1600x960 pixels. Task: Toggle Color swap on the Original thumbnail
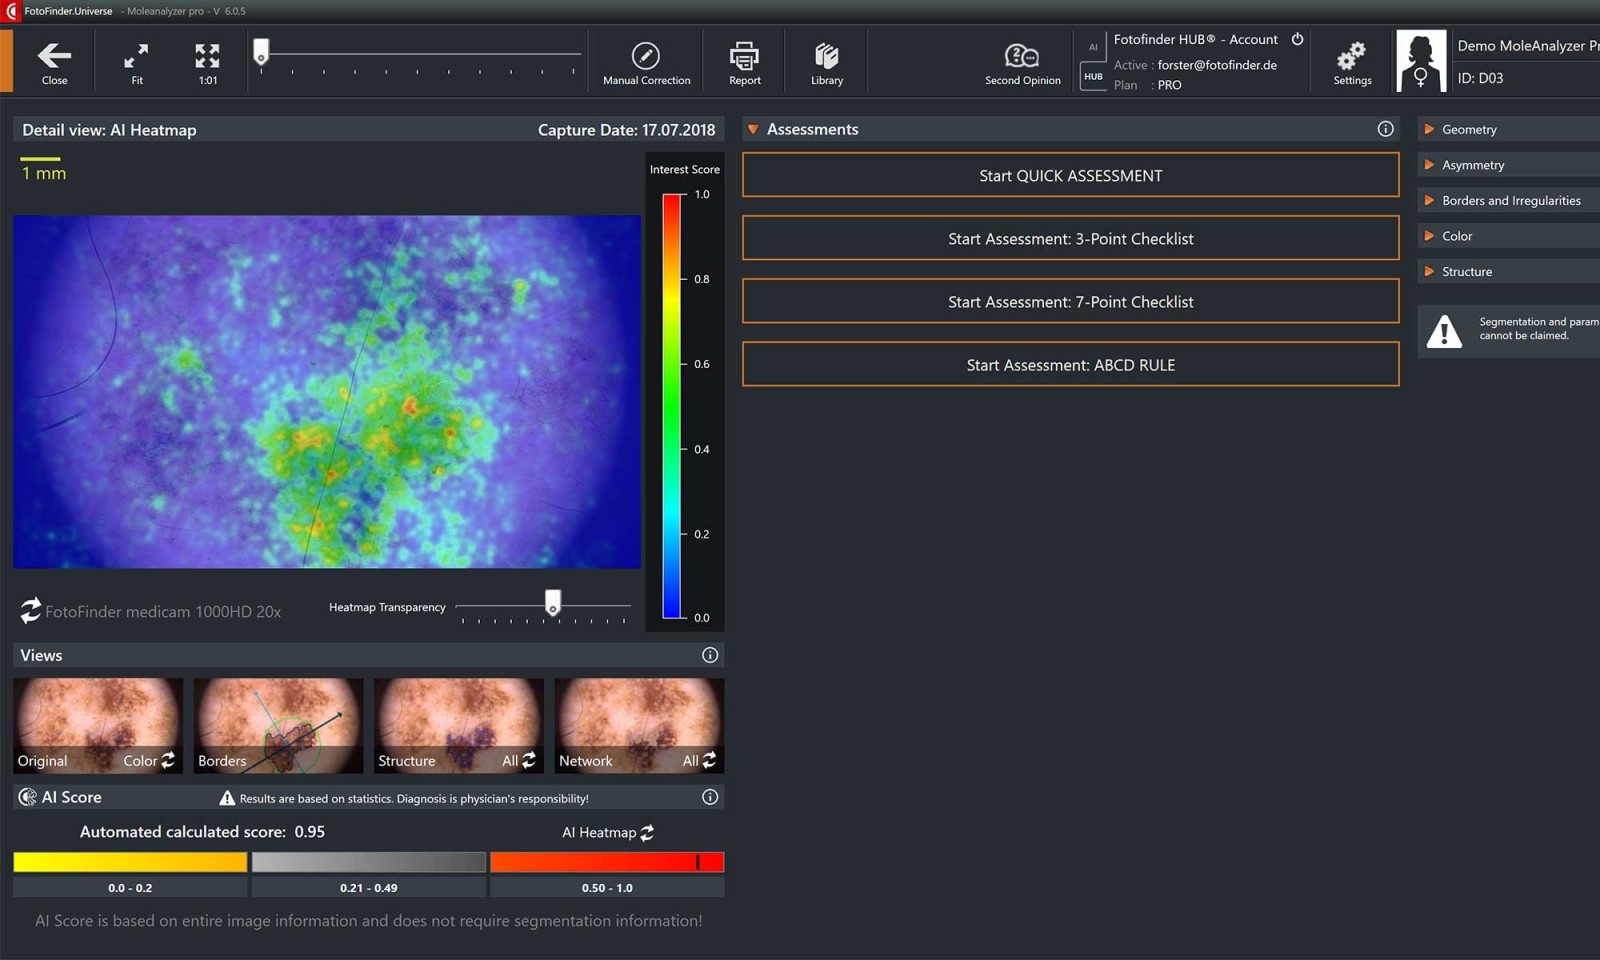[168, 760]
